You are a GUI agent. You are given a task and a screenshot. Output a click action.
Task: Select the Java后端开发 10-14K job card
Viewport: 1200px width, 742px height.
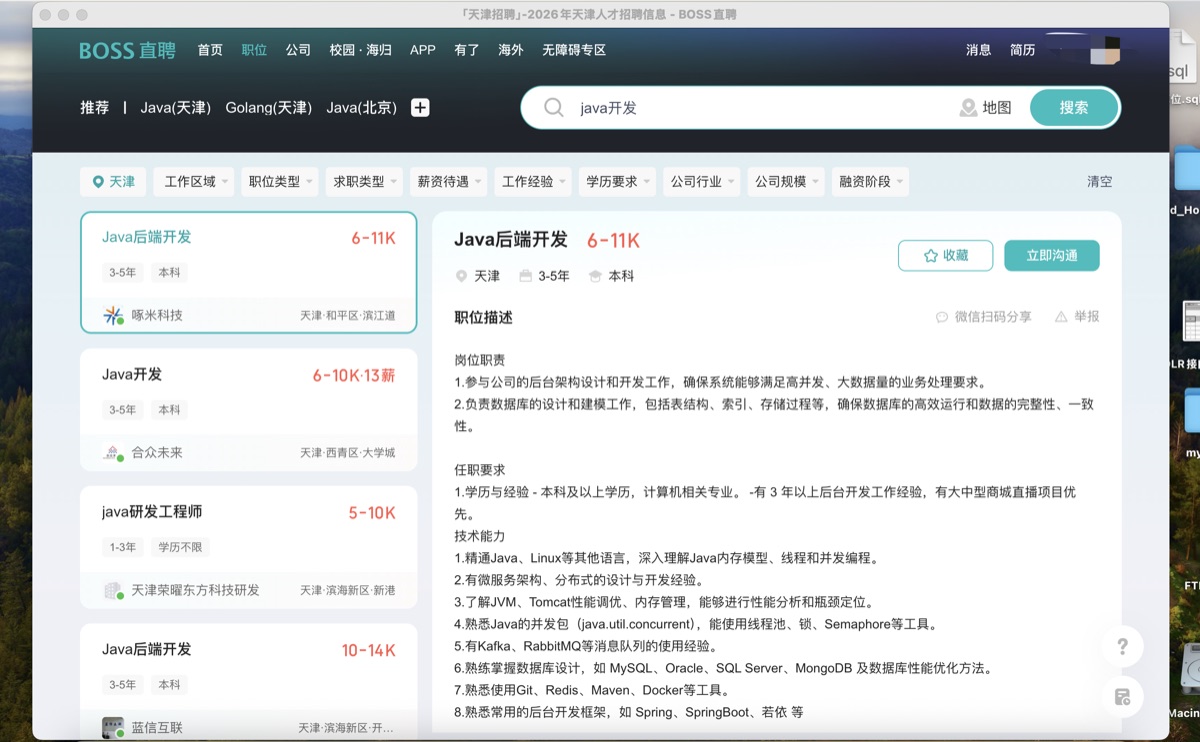click(x=249, y=682)
